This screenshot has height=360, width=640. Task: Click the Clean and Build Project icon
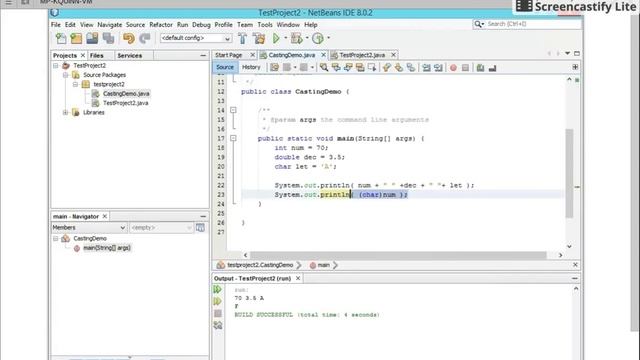259,38
